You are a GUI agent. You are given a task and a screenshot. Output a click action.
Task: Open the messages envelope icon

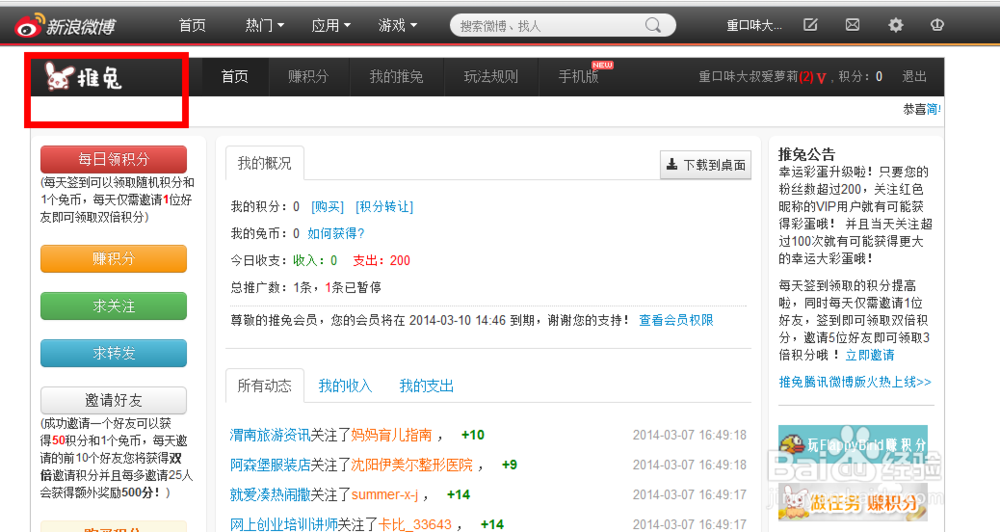tap(853, 25)
